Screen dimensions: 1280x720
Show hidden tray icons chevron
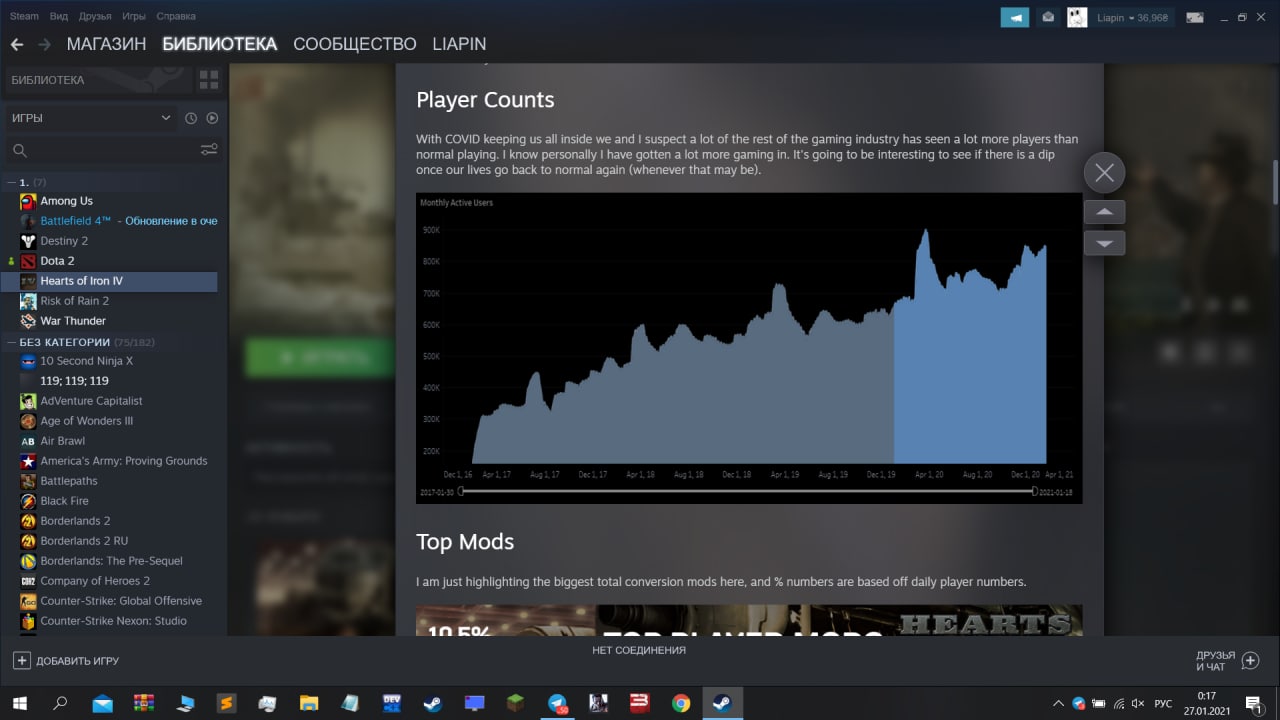pos(1059,704)
